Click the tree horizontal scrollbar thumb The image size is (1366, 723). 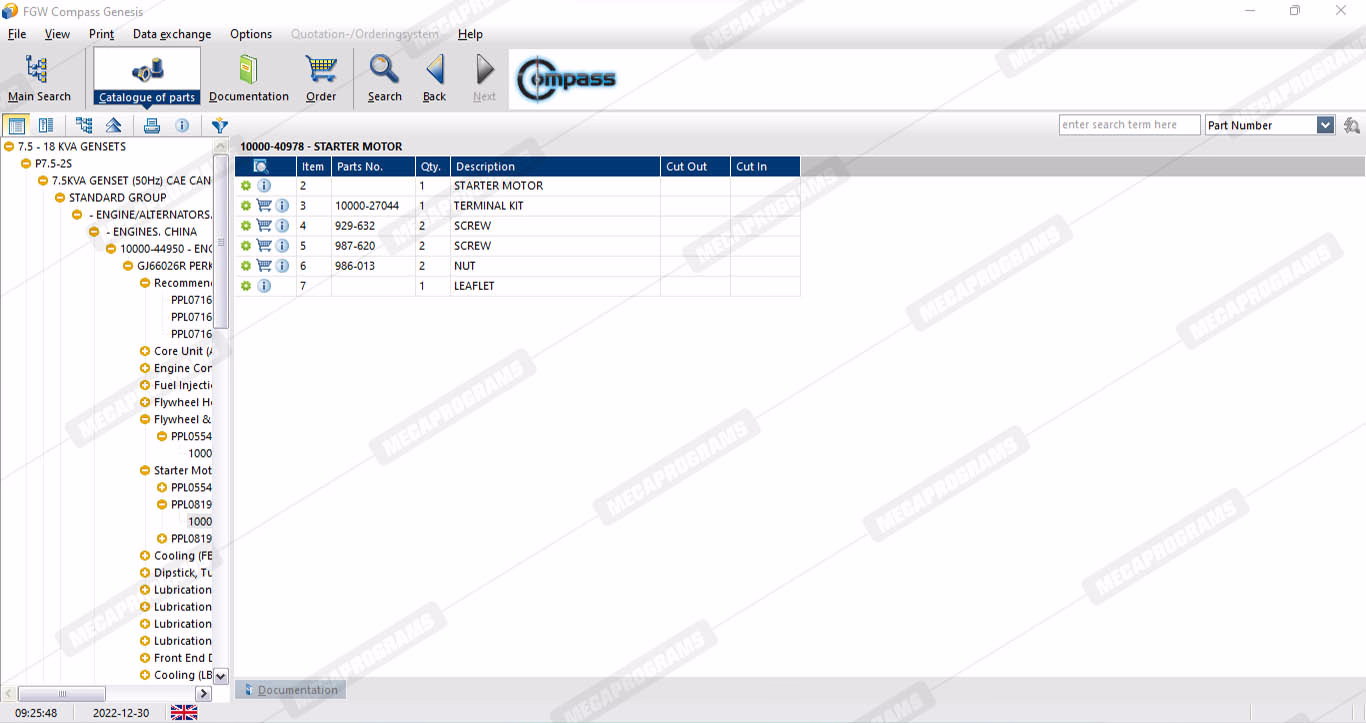(62, 694)
